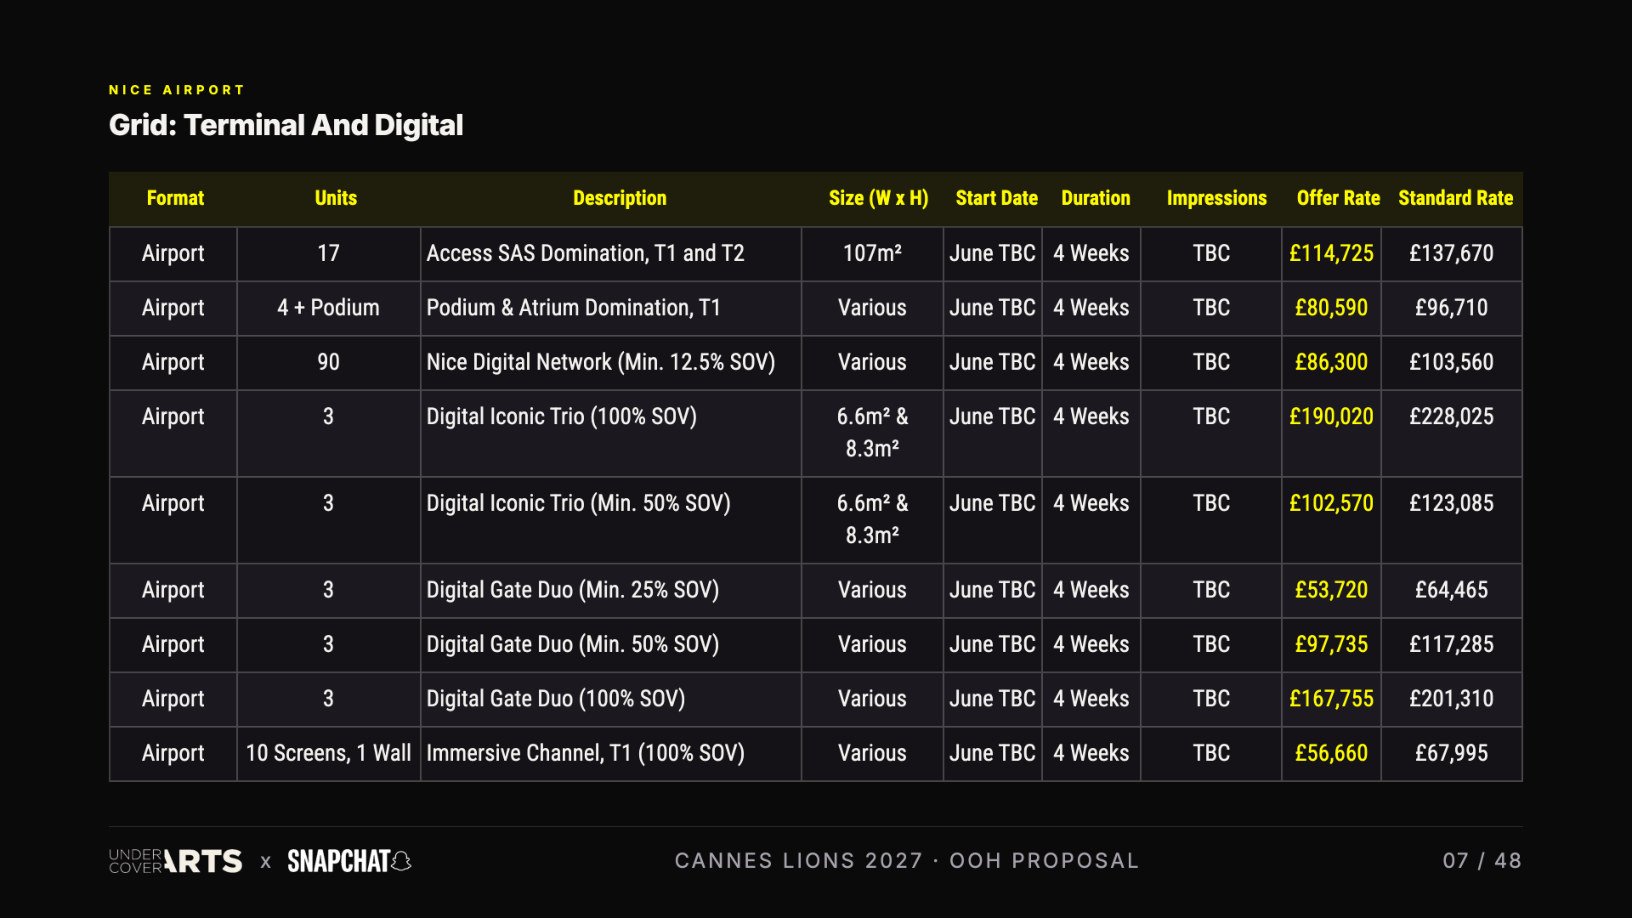The image size is (1632, 918).
Task: Select 'Immersive Channel, T1 (100% SOV)' cell
Action: (x=611, y=754)
